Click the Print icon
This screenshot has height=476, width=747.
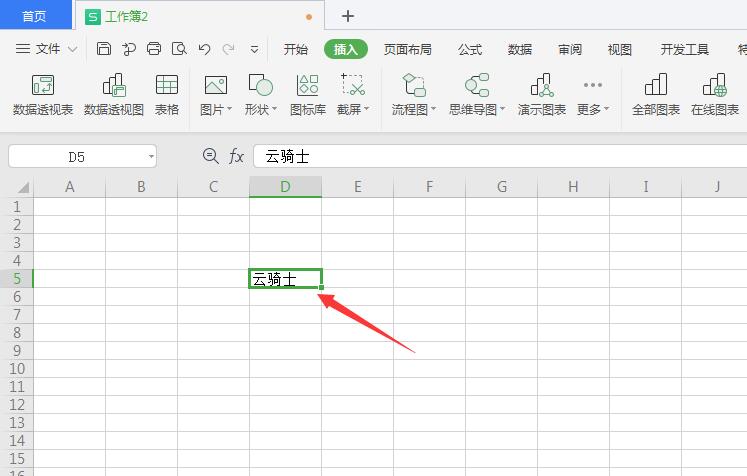[x=153, y=49]
